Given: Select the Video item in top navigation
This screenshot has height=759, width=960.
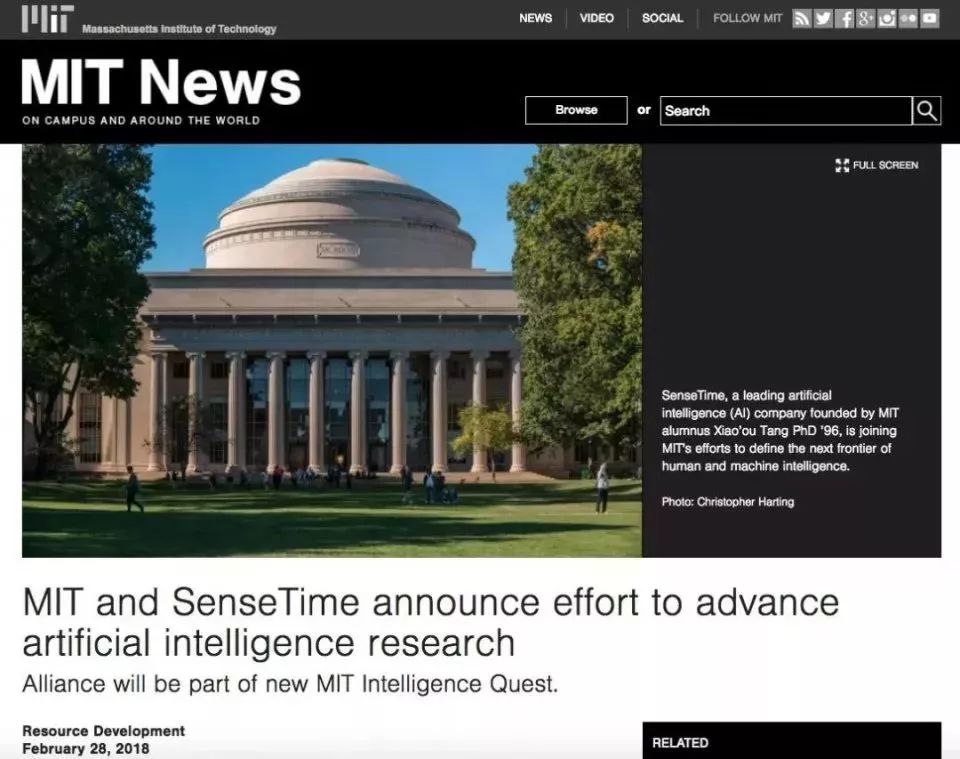Looking at the screenshot, I should [x=597, y=18].
